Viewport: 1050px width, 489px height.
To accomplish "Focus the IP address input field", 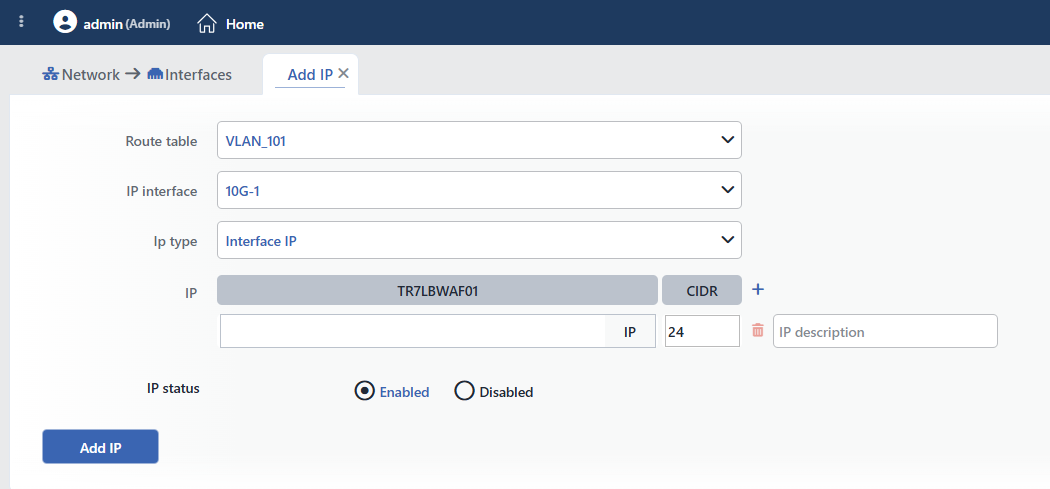I will pos(412,331).
